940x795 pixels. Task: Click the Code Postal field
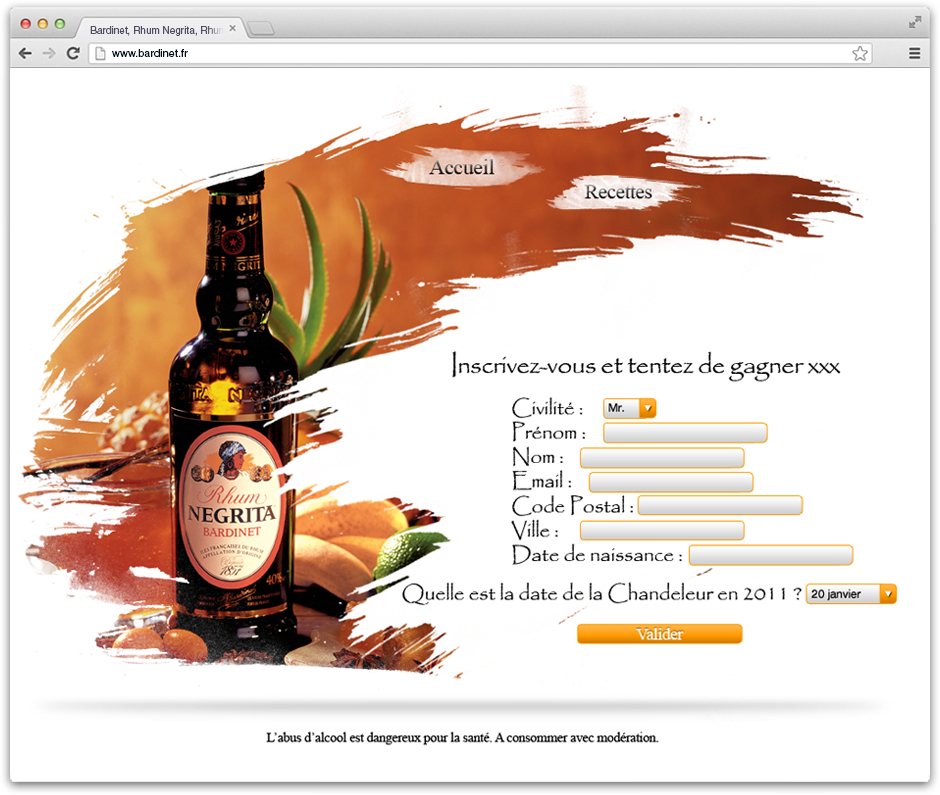[x=720, y=506]
